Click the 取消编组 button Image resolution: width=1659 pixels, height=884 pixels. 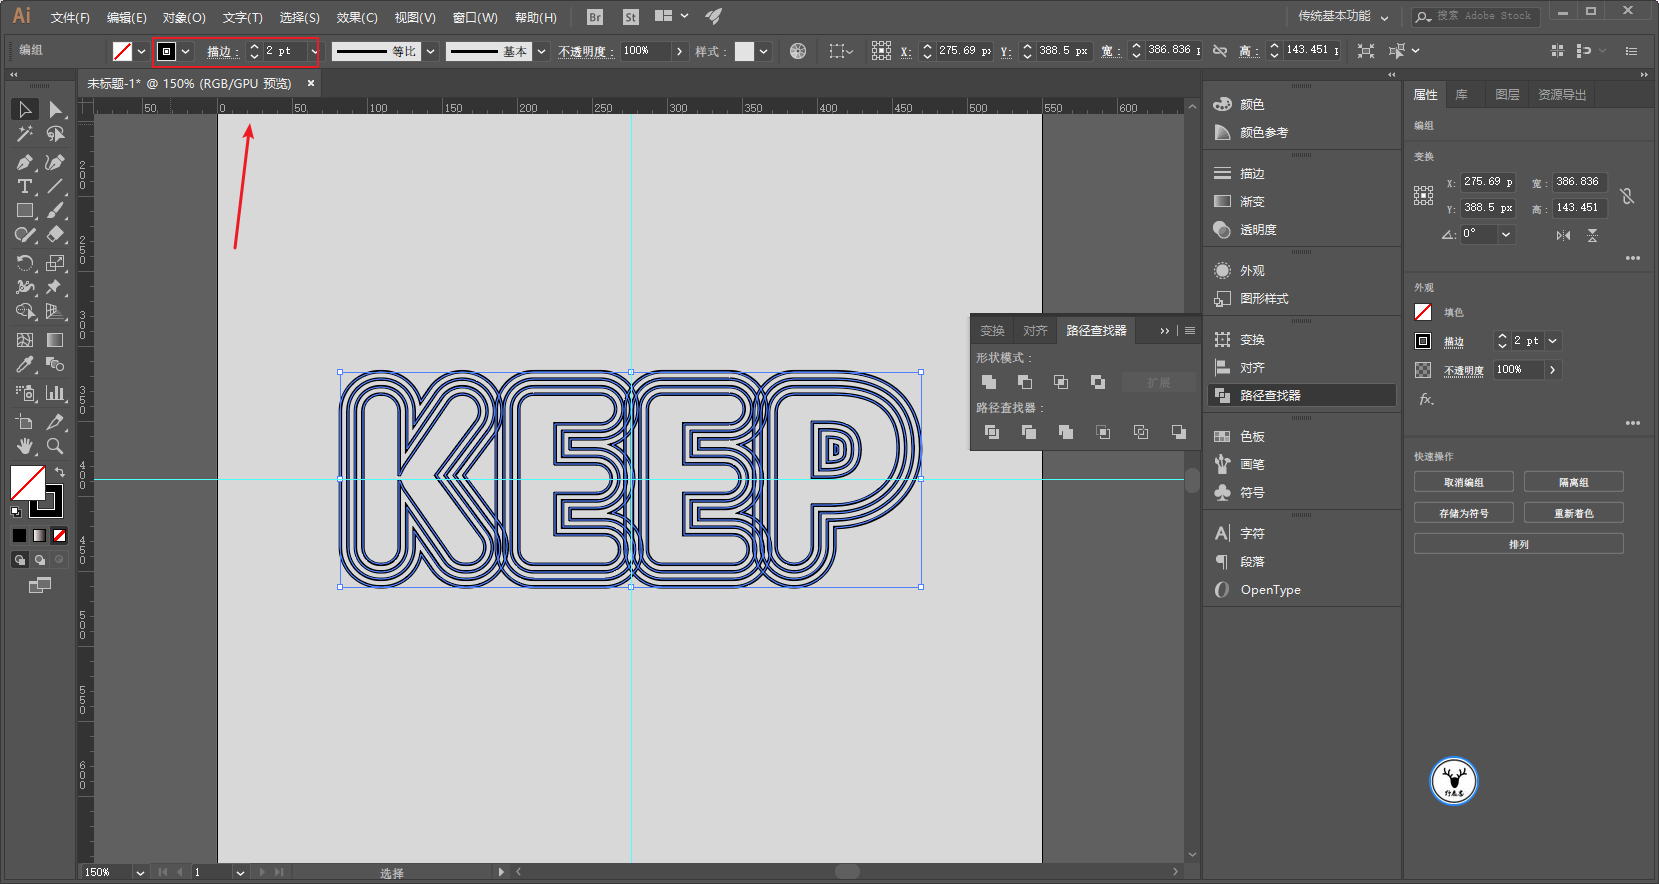pyautogui.click(x=1464, y=483)
